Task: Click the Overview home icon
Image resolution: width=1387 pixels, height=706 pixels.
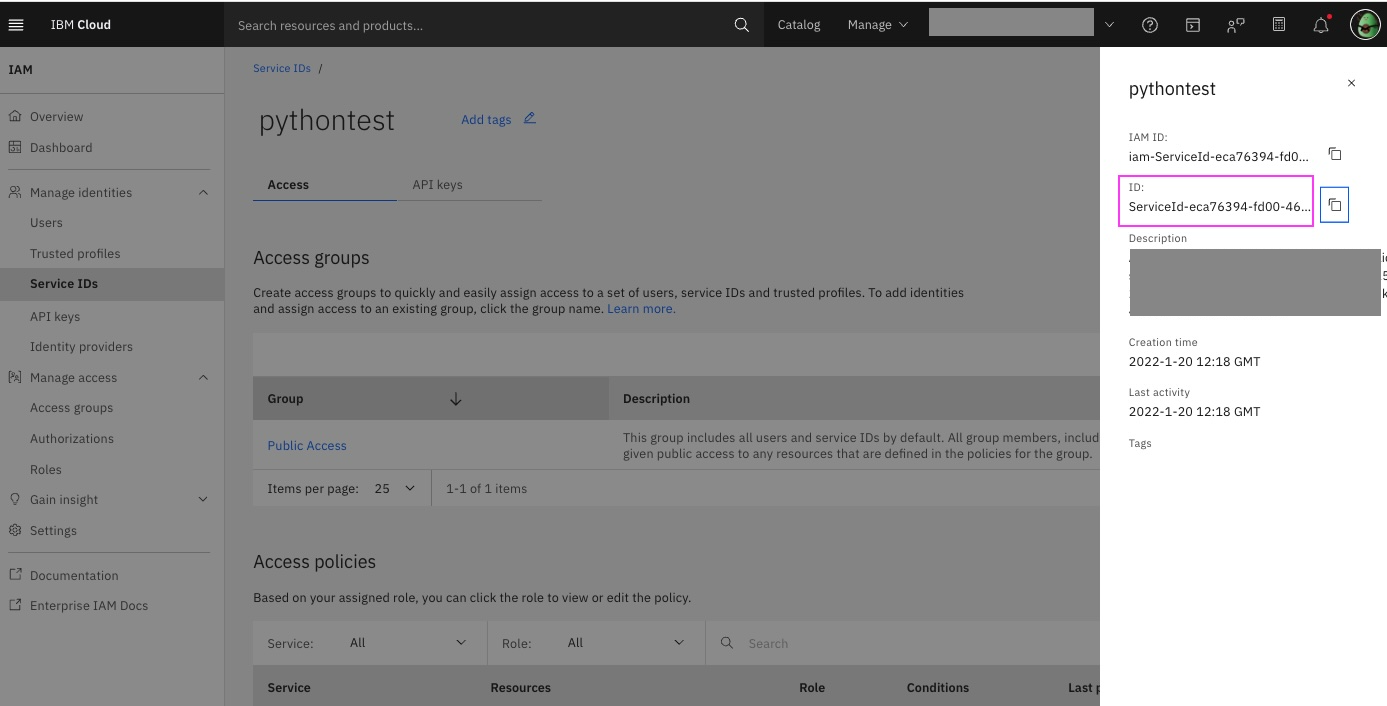Action: coord(15,116)
